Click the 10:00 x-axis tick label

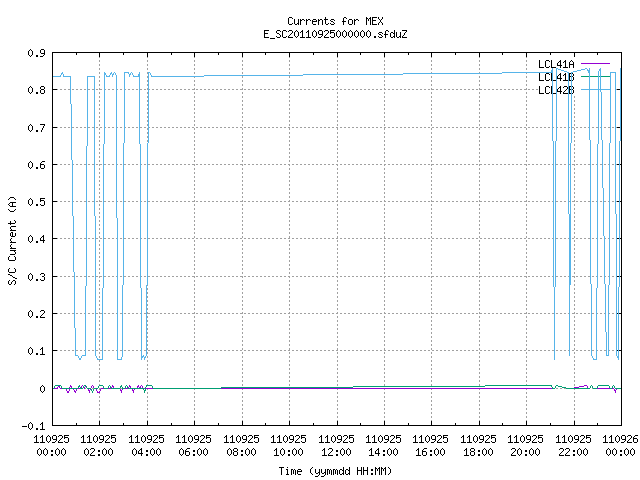(288, 446)
